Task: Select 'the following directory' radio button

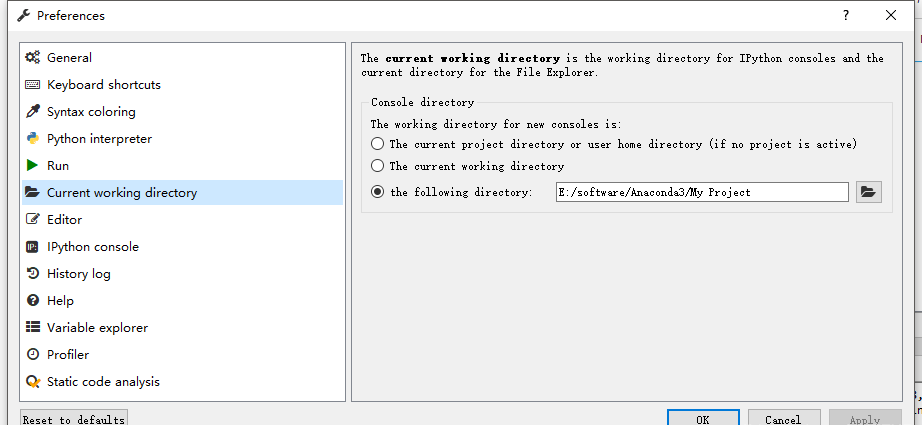Action: 377,192
